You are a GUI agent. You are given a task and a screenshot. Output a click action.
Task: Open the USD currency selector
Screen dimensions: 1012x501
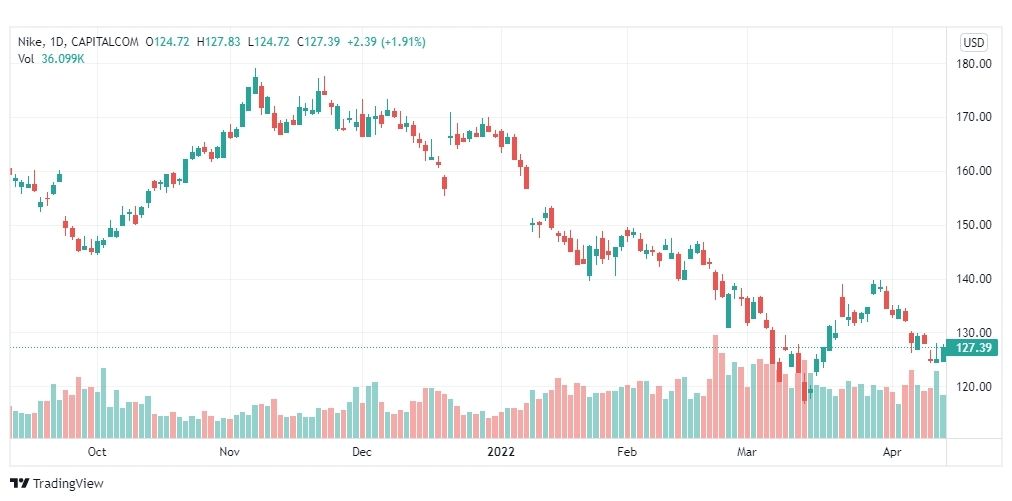[973, 43]
